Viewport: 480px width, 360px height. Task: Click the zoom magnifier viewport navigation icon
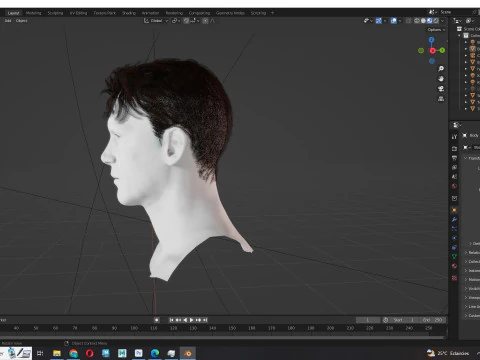pyautogui.click(x=441, y=69)
